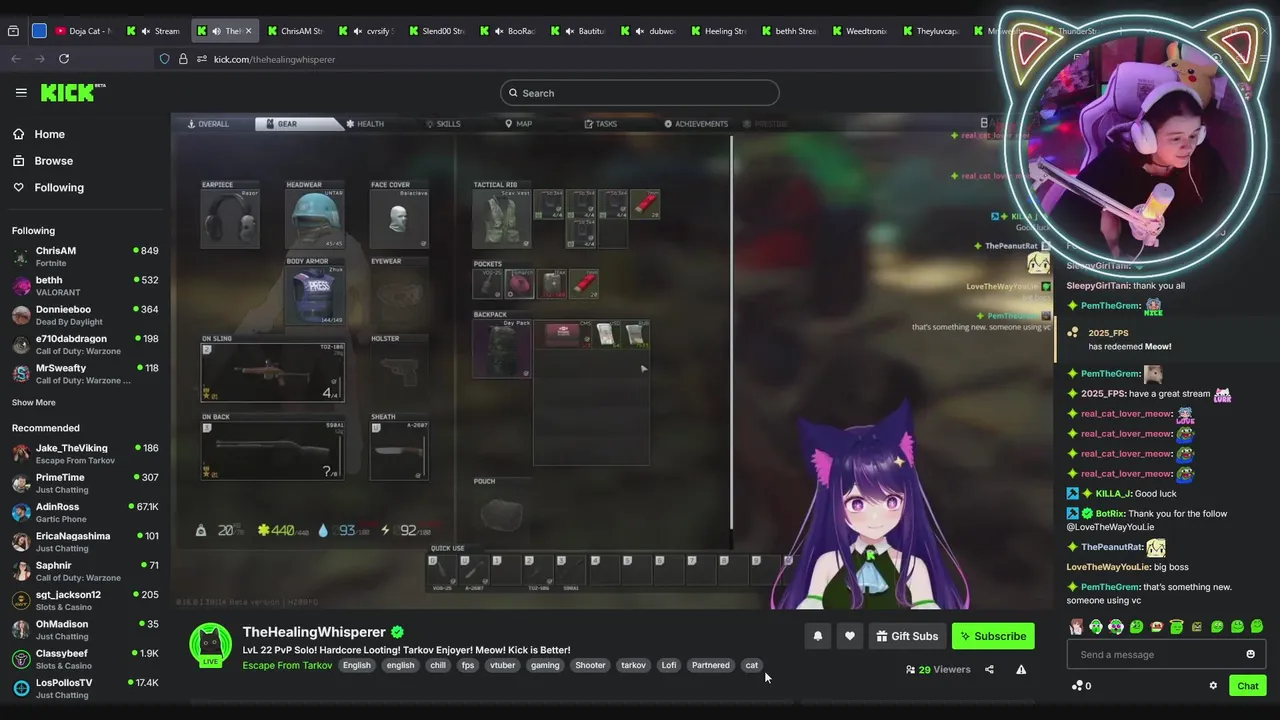
Task: Open Jake_TheViking recommended channel
Action: (x=85, y=453)
